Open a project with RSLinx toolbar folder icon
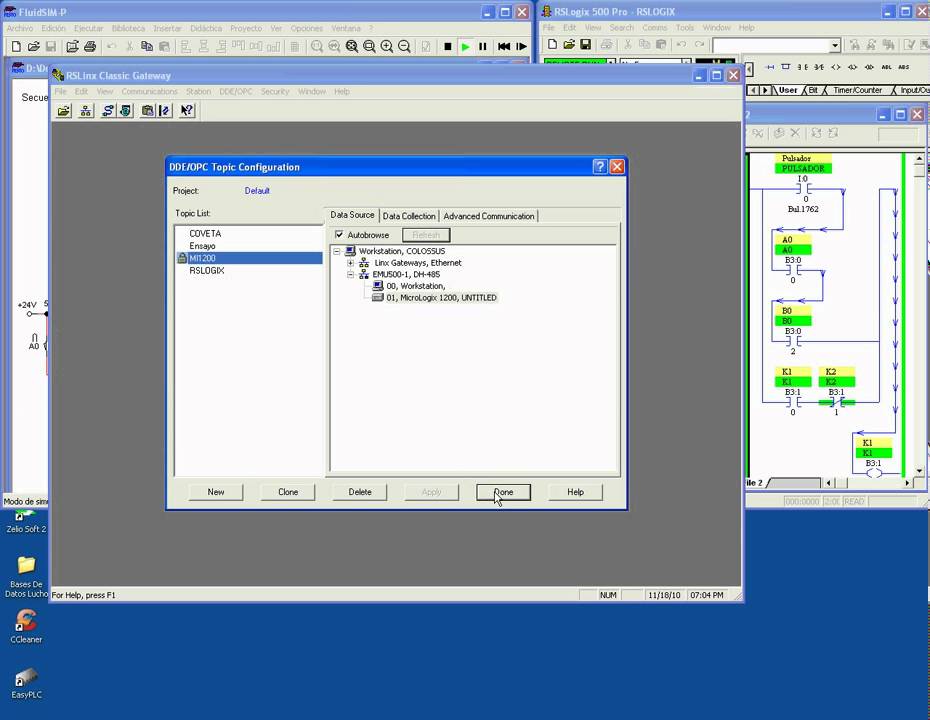The width and height of the screenshot is (930, 720). 63,111
